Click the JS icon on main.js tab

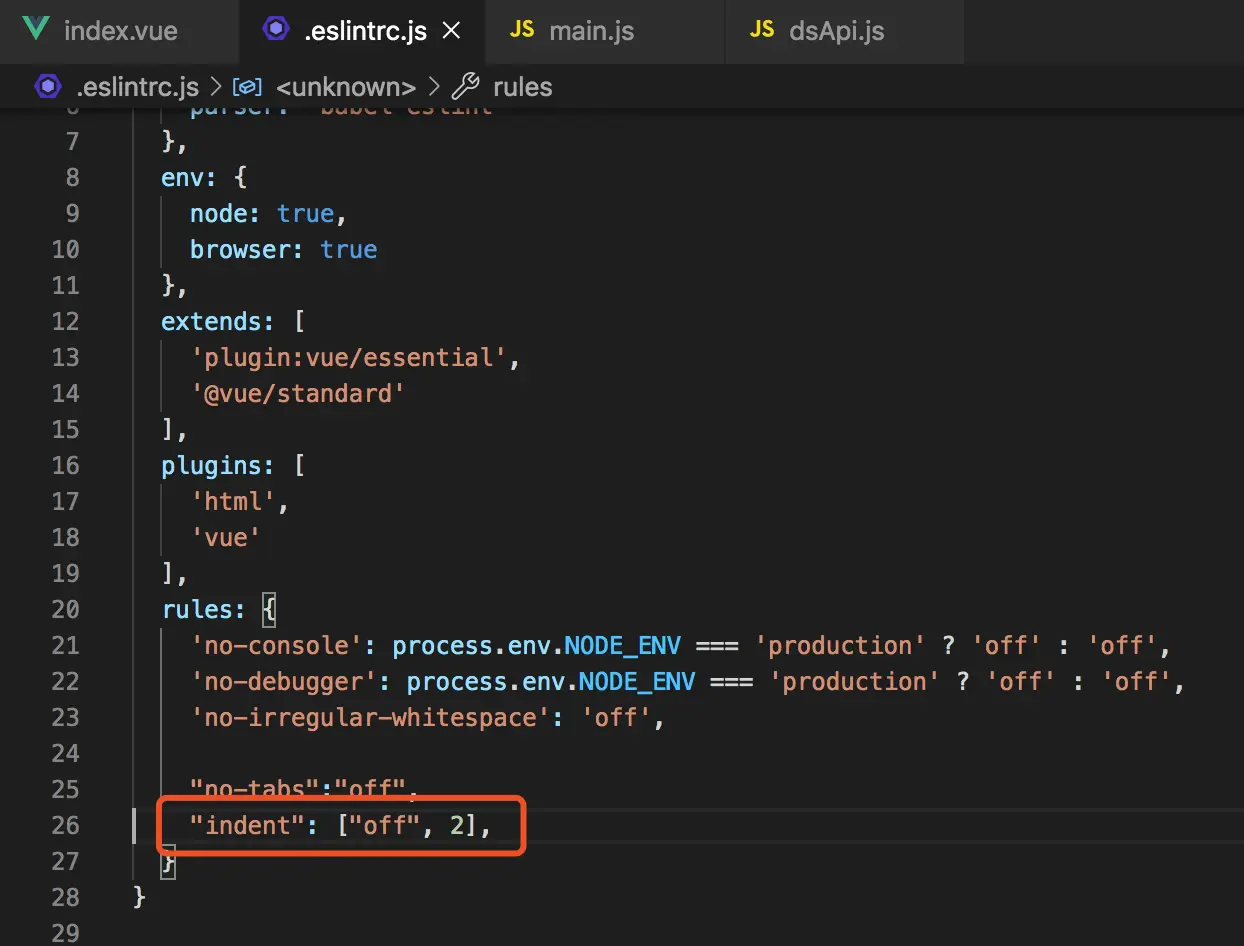pyautogui.click(x=522, y=30)
